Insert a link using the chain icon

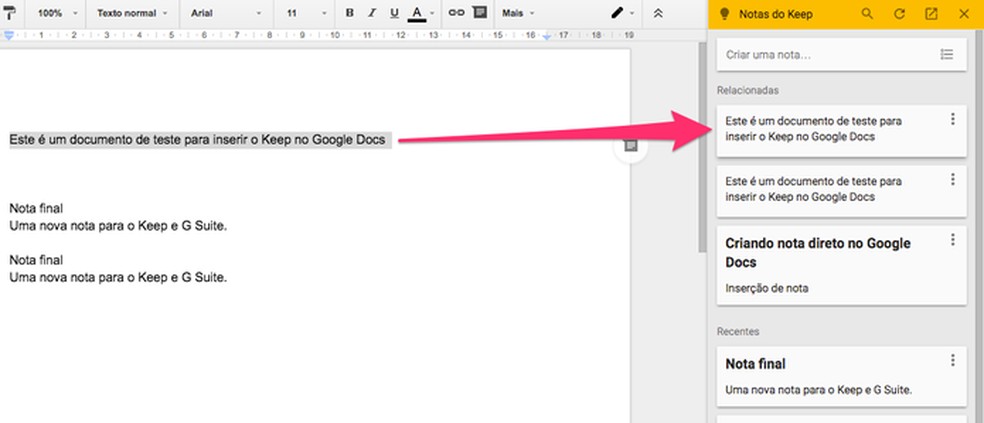pyautogui.click(x=456, y=13)
